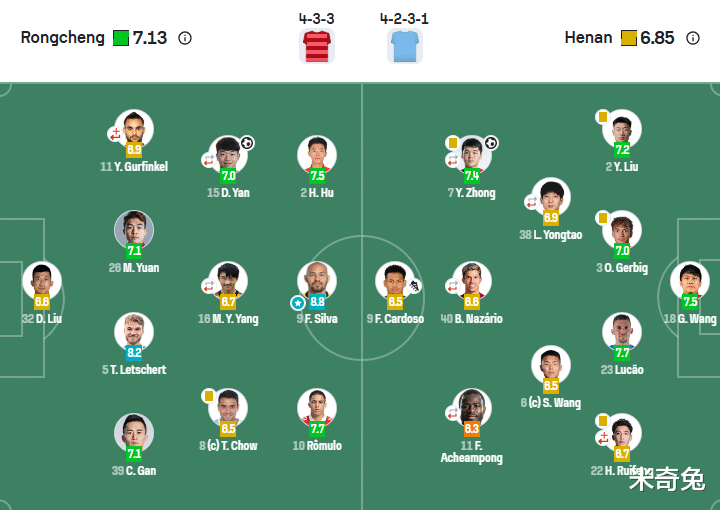Click the info icon beside Rongcheng's 7.13 rating
The image size is (720, 510).
point(185,38)
